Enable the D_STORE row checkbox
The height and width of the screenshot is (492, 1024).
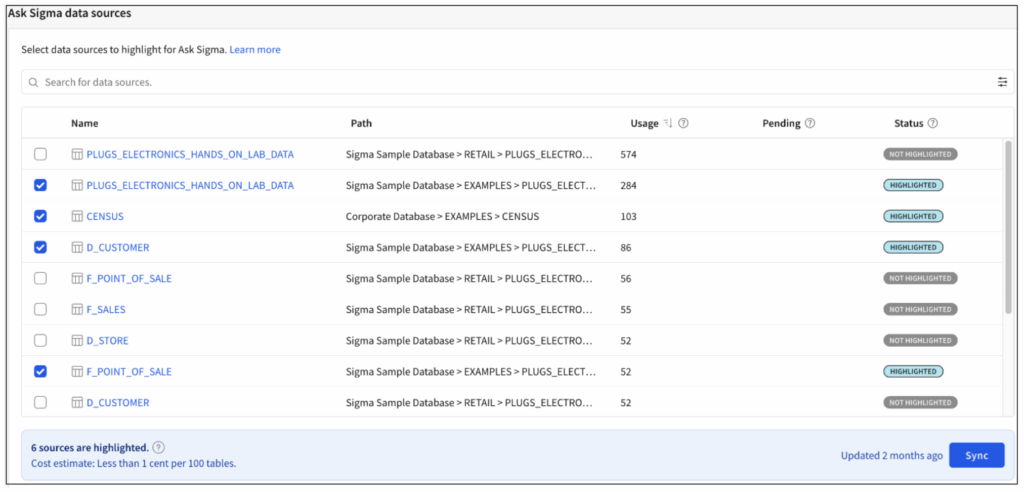(40, 341)
